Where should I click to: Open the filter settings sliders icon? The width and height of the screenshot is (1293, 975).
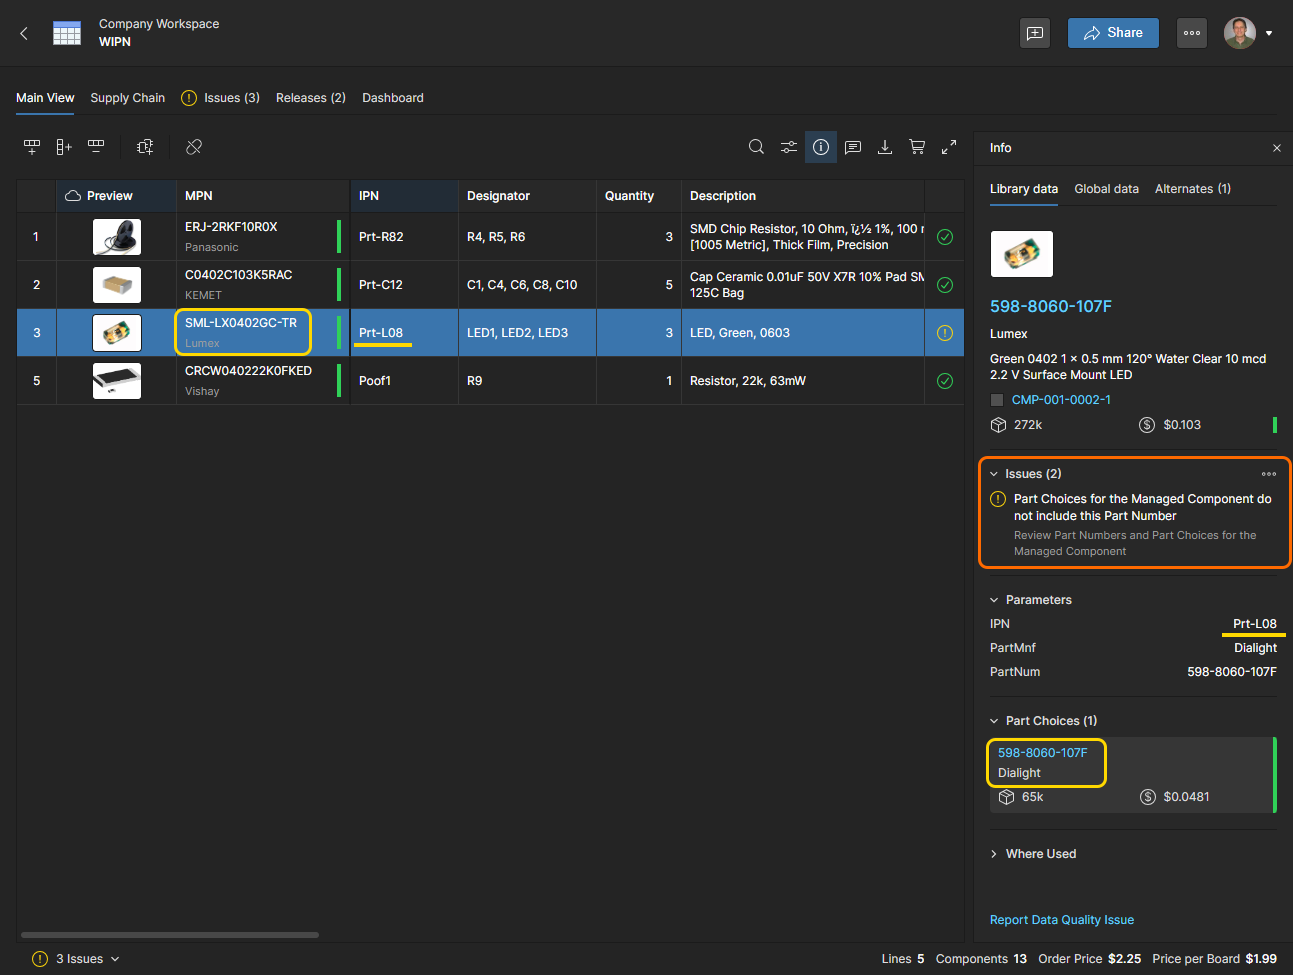point(789,147)
